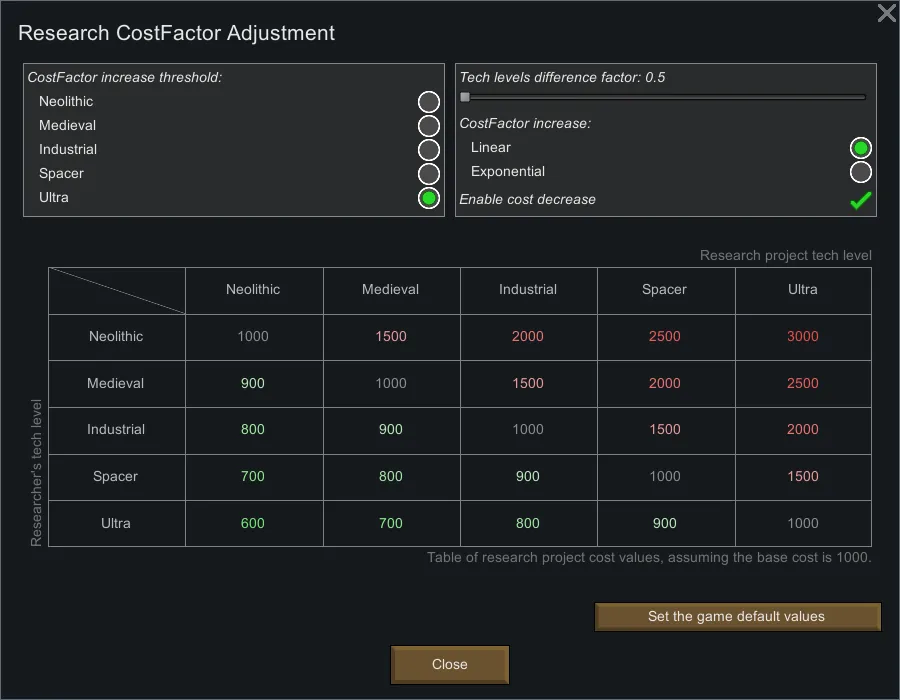Click the Neolithic column header

click(253, 290)
